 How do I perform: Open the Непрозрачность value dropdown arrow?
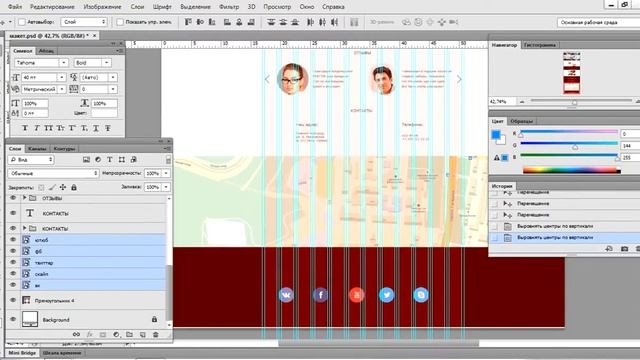coord(166,173)
